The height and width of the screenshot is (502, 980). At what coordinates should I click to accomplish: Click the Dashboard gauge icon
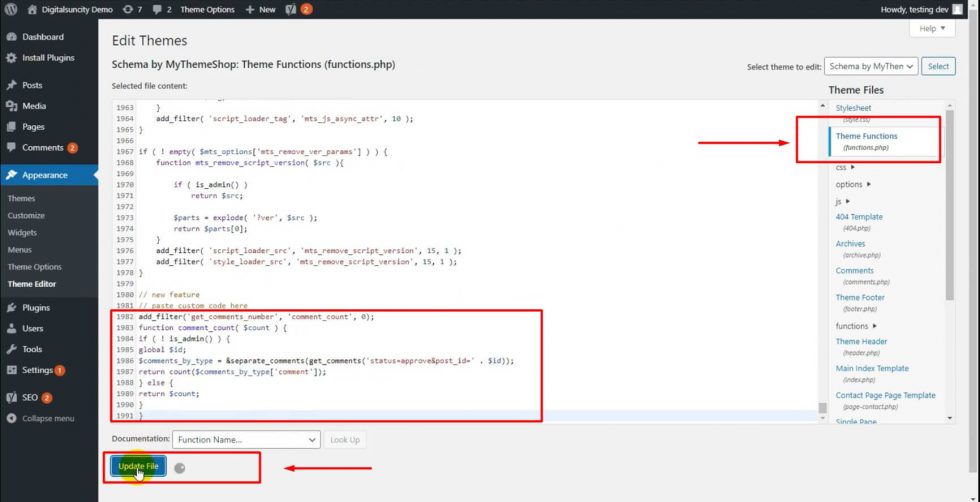(11, 37)
